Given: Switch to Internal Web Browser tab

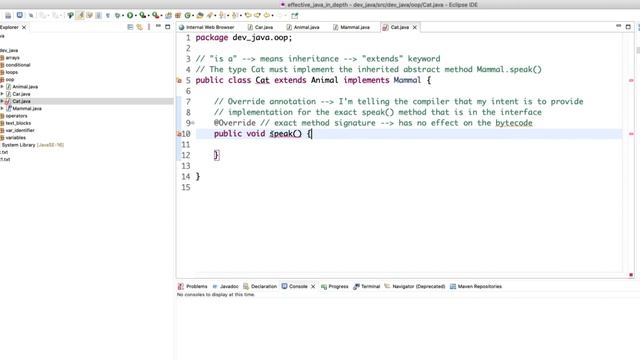Looking at the screenshot, I should 207,27.
